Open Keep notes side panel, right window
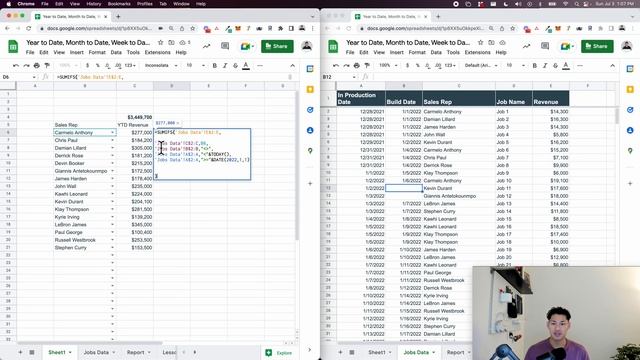The width and height of the screenshot is (640, 360). pyautogui.click(x=630, y=89)
